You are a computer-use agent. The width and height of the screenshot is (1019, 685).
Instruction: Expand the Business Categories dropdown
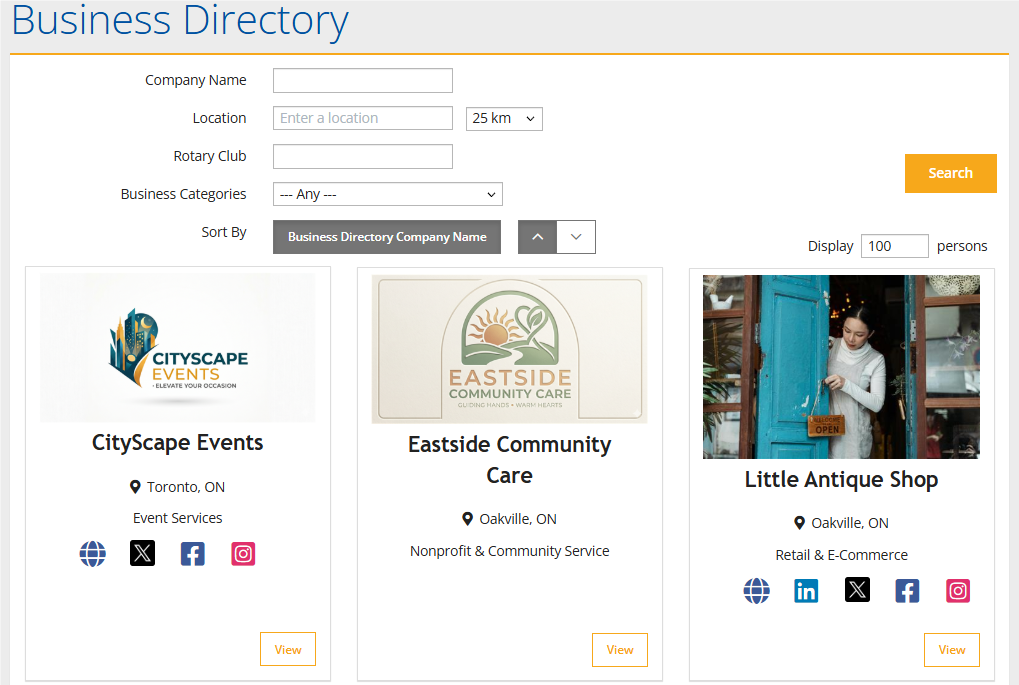coord(388,194)
